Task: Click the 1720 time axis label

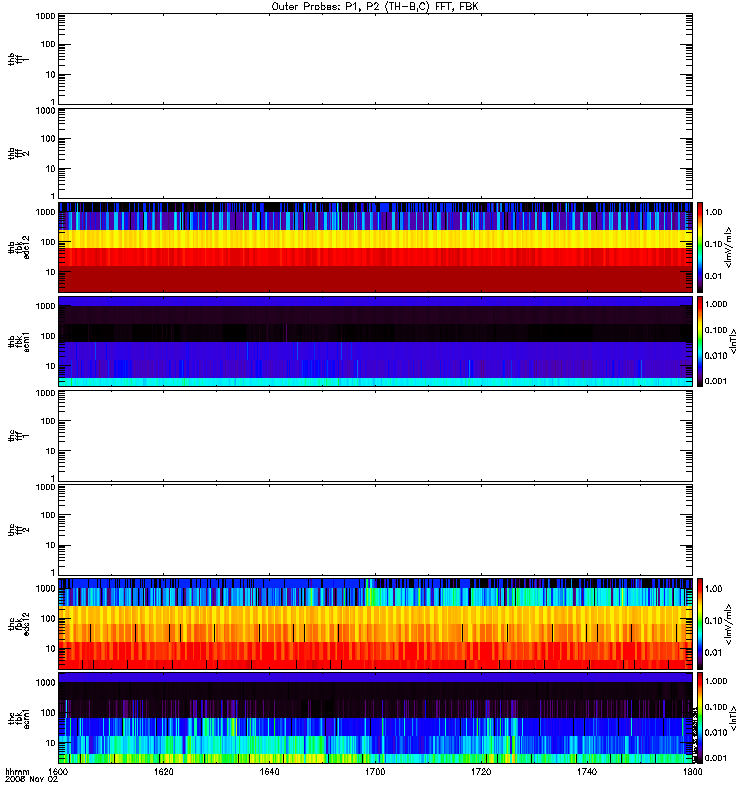Action: pos(481,772)
